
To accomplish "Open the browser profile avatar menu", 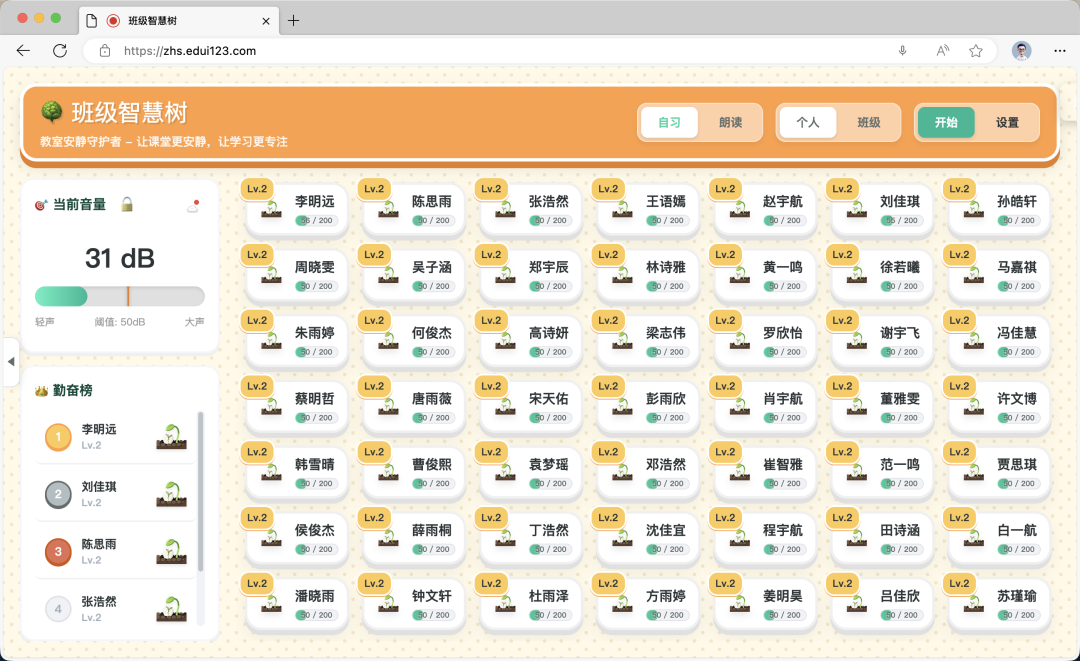I will point(1021,50).
